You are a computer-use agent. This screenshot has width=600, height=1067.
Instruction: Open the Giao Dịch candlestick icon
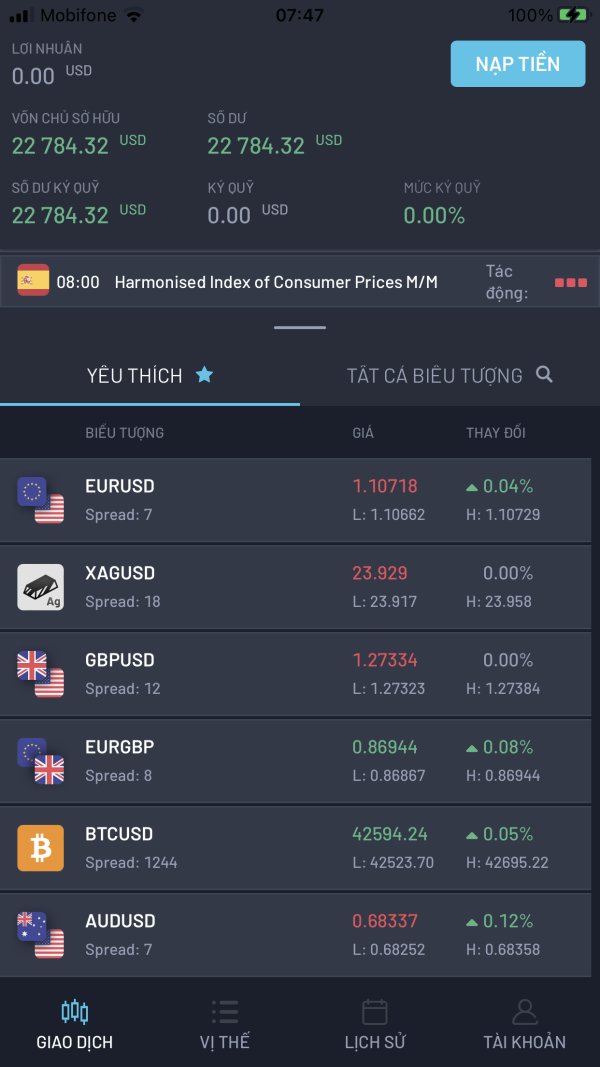[75, 1012]
